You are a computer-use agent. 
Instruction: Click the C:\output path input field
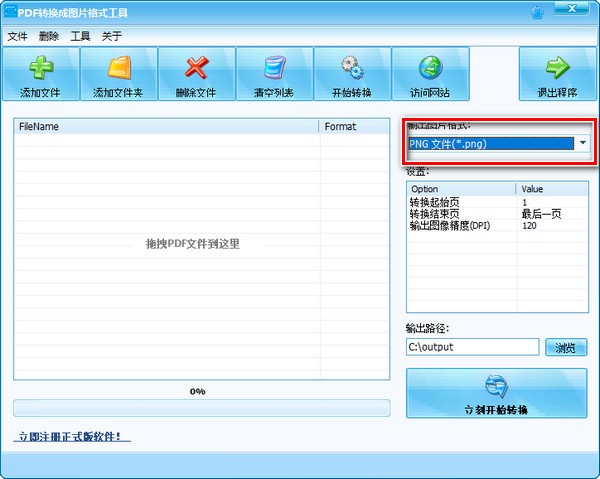(x=472, y=348)
